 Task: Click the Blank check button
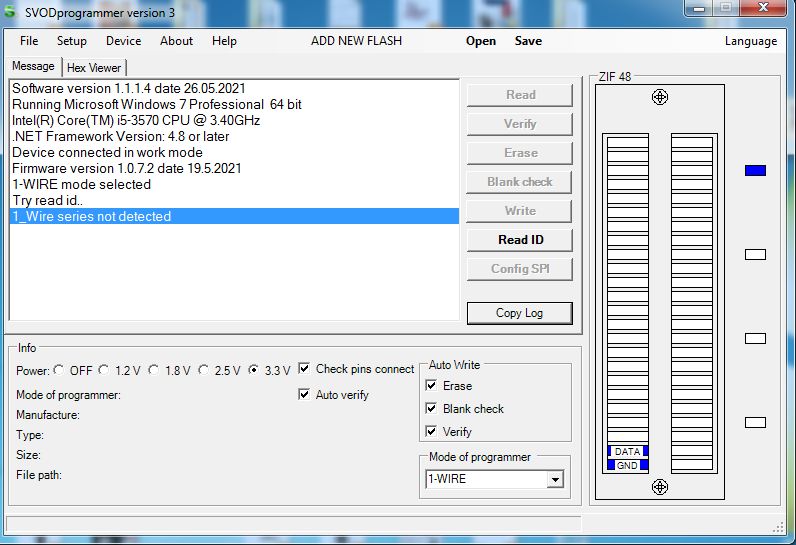coord(520,182)
